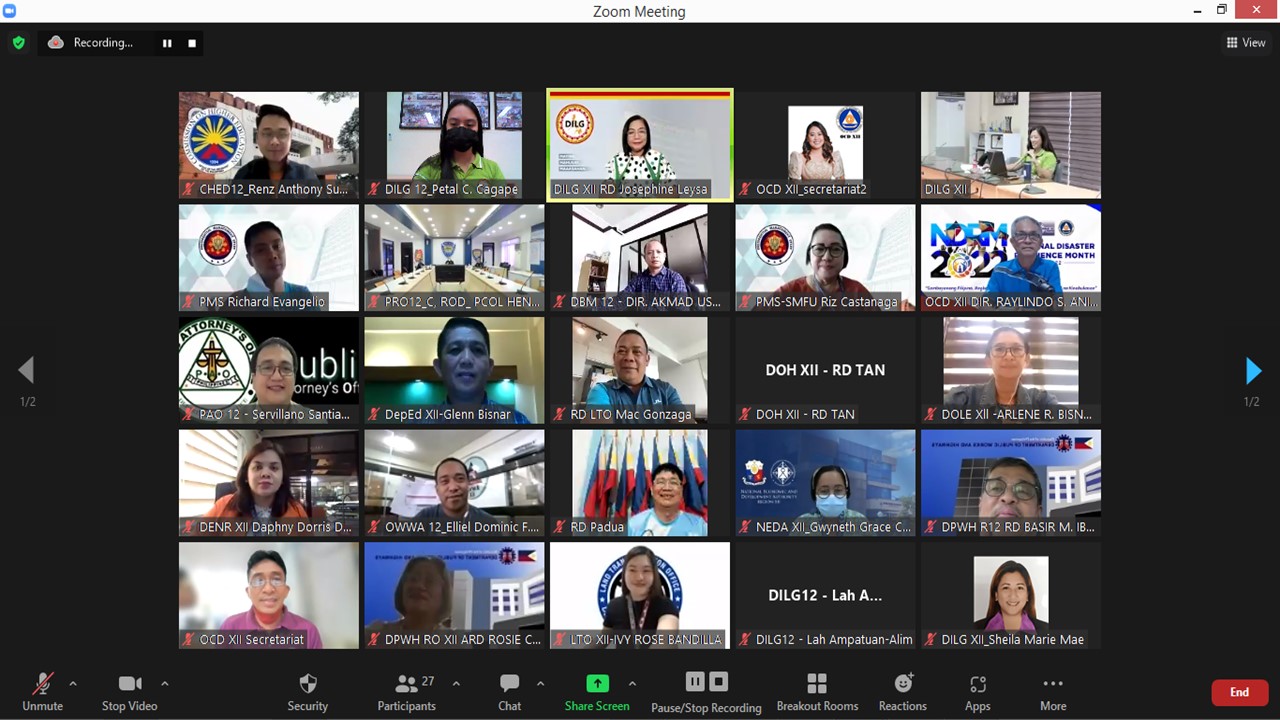Select DILG XII_Sheila Marie Mae tile
The height and width of the screenshot is (720, 1280).
(1011, 596)
